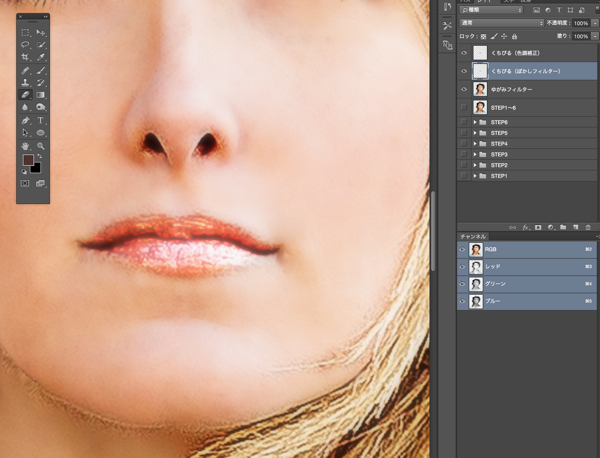Image resolution: width=600 pixels, height=458 pixels.
Task: Select the Dodge tool
Action: point(41,107)
